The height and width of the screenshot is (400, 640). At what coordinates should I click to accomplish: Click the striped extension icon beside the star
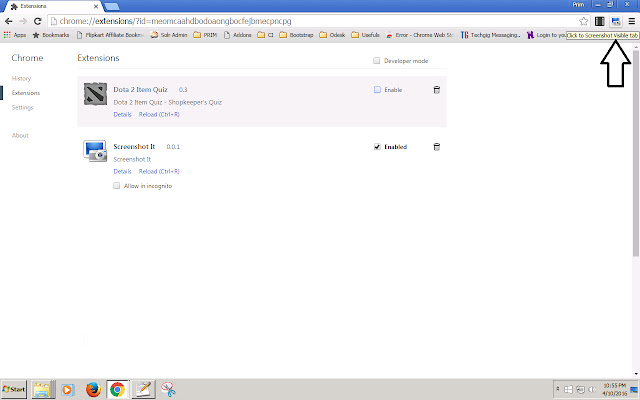(x=600, y=21)
